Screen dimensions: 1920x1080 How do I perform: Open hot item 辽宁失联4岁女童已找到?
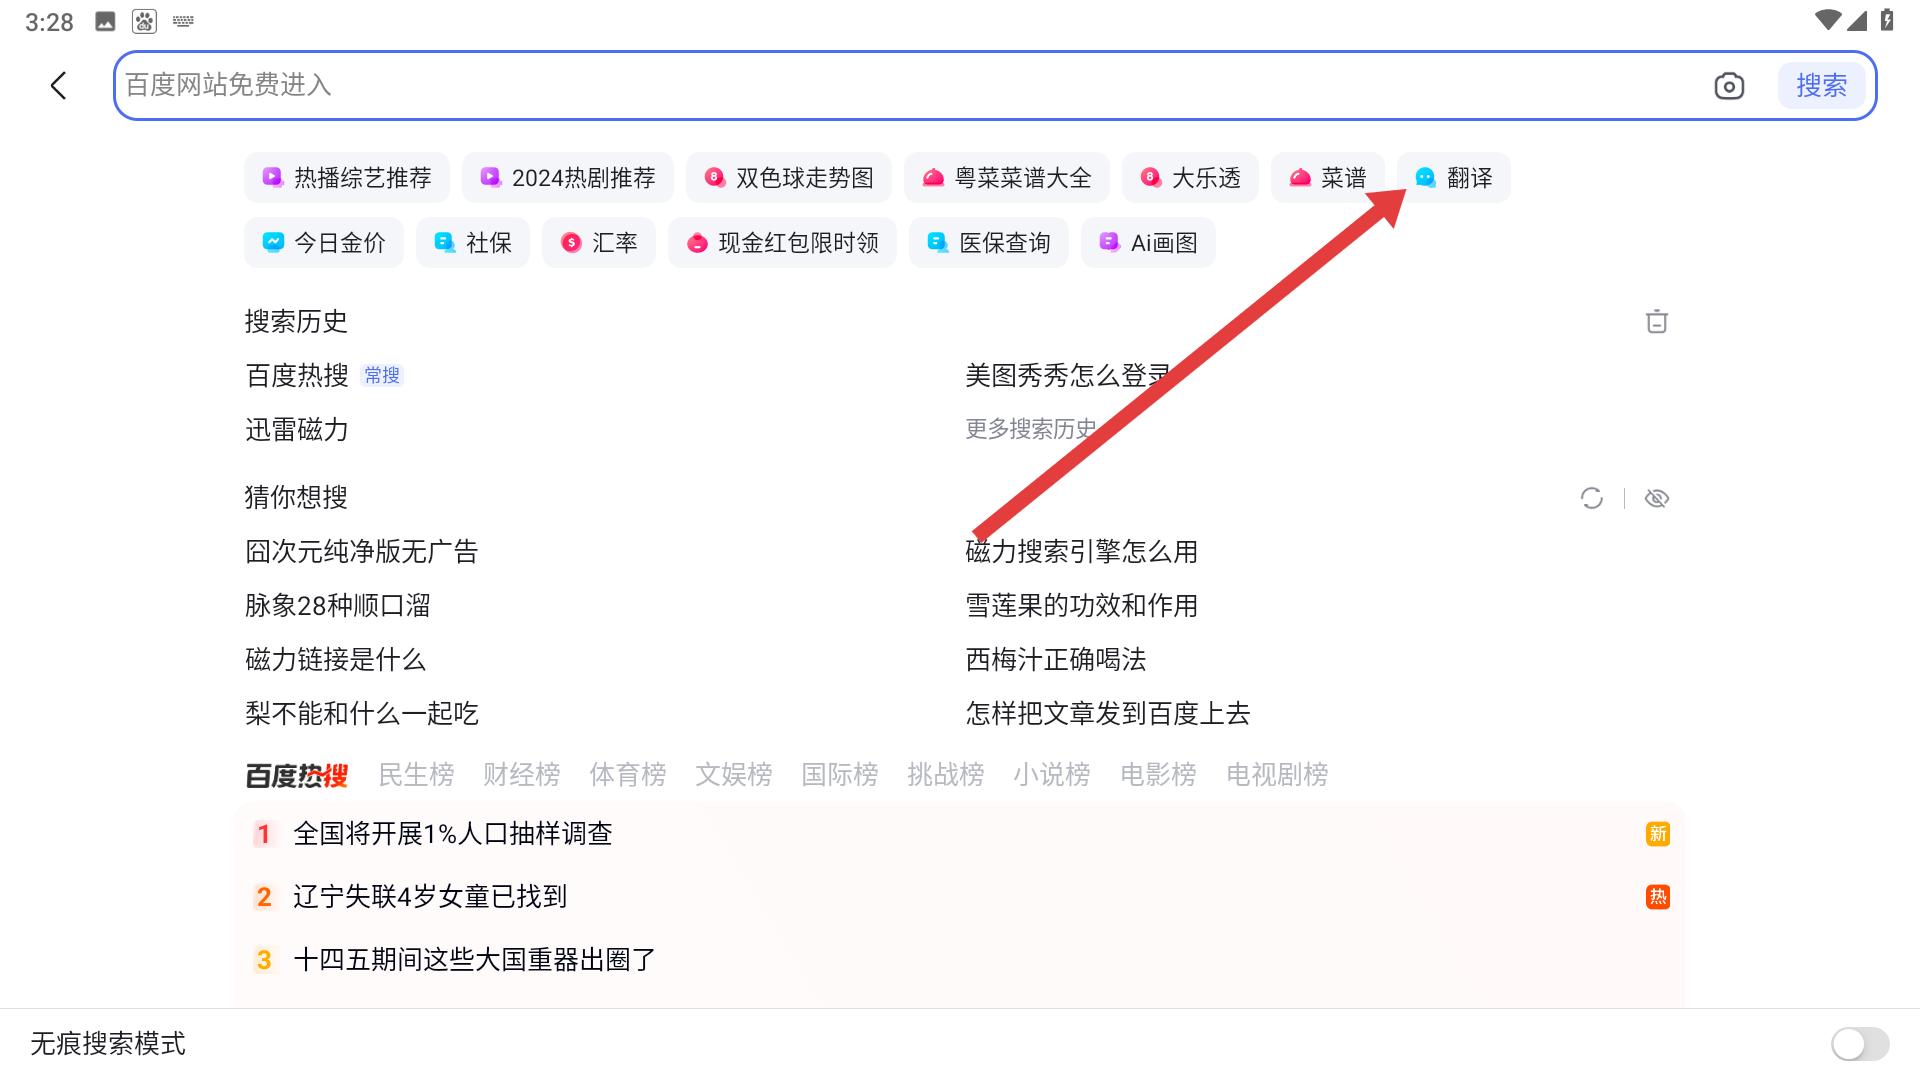point(430,897)
